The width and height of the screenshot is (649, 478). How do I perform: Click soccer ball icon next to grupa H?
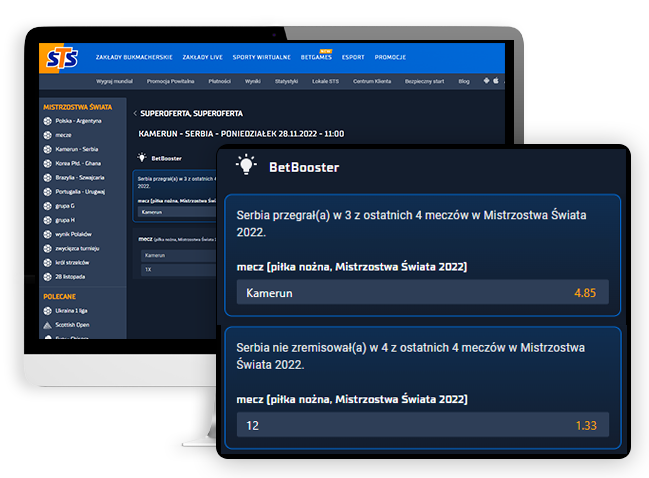pyautogui.click(x=48, y=220)
